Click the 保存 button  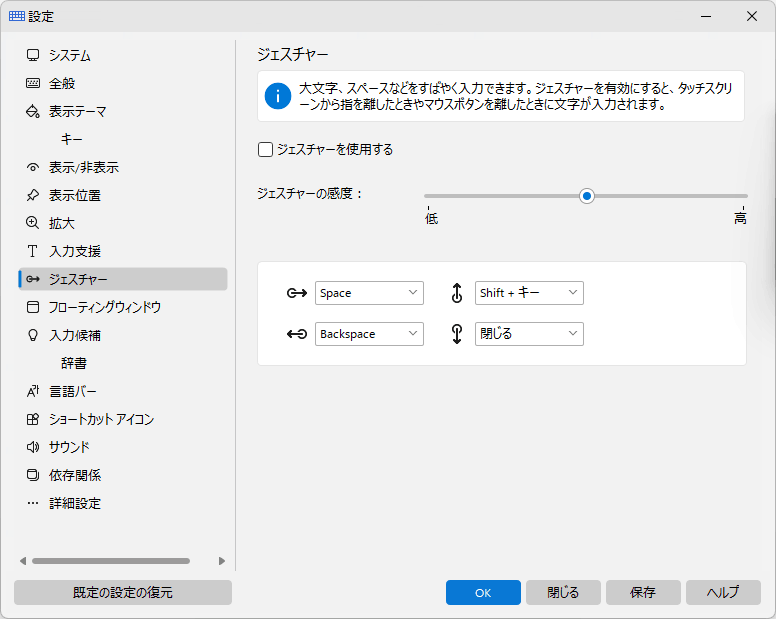click(643, 592)
